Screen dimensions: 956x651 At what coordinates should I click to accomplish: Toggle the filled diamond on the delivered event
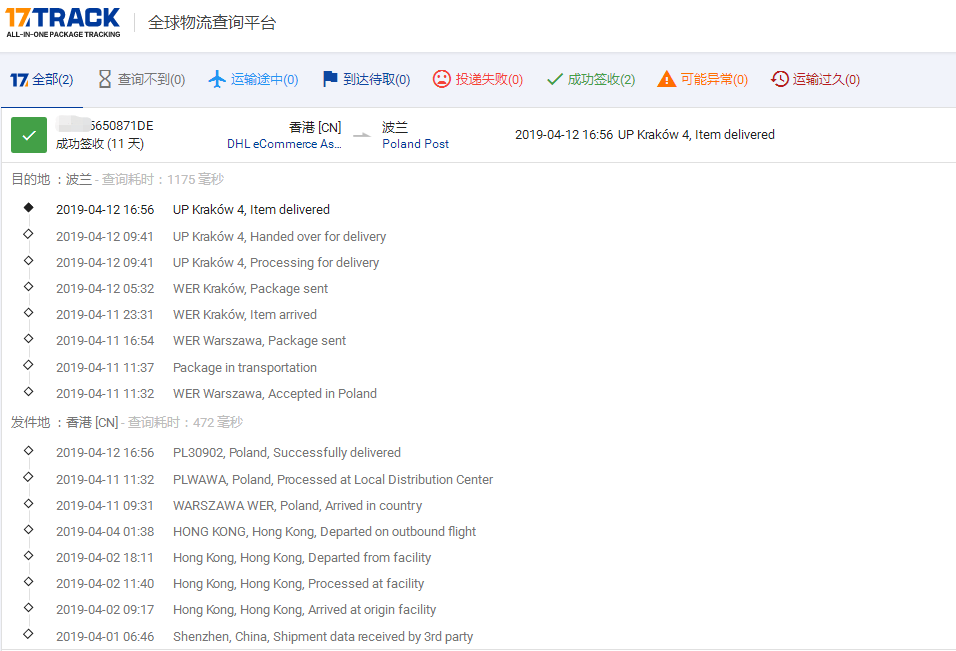pyautogui.click(x=28, y=207)
